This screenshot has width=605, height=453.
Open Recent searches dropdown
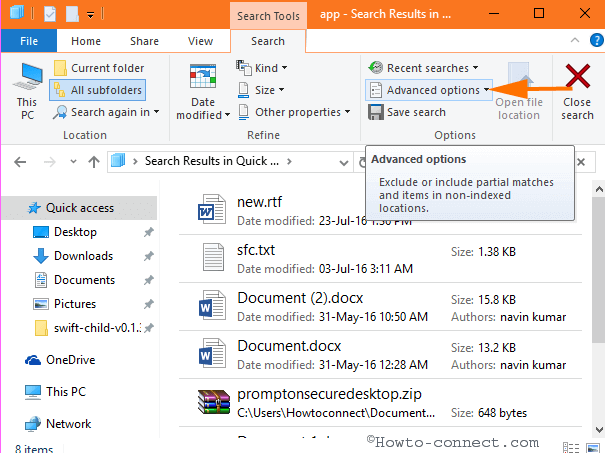coord(423,68)
